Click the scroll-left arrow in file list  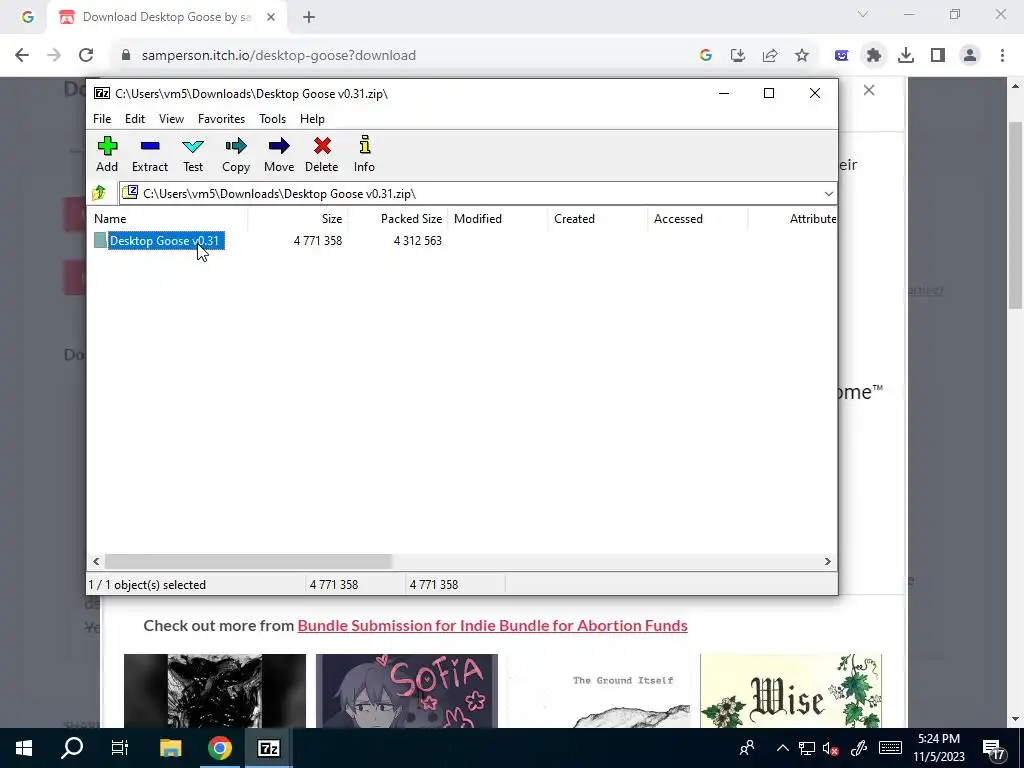point(97,562)
